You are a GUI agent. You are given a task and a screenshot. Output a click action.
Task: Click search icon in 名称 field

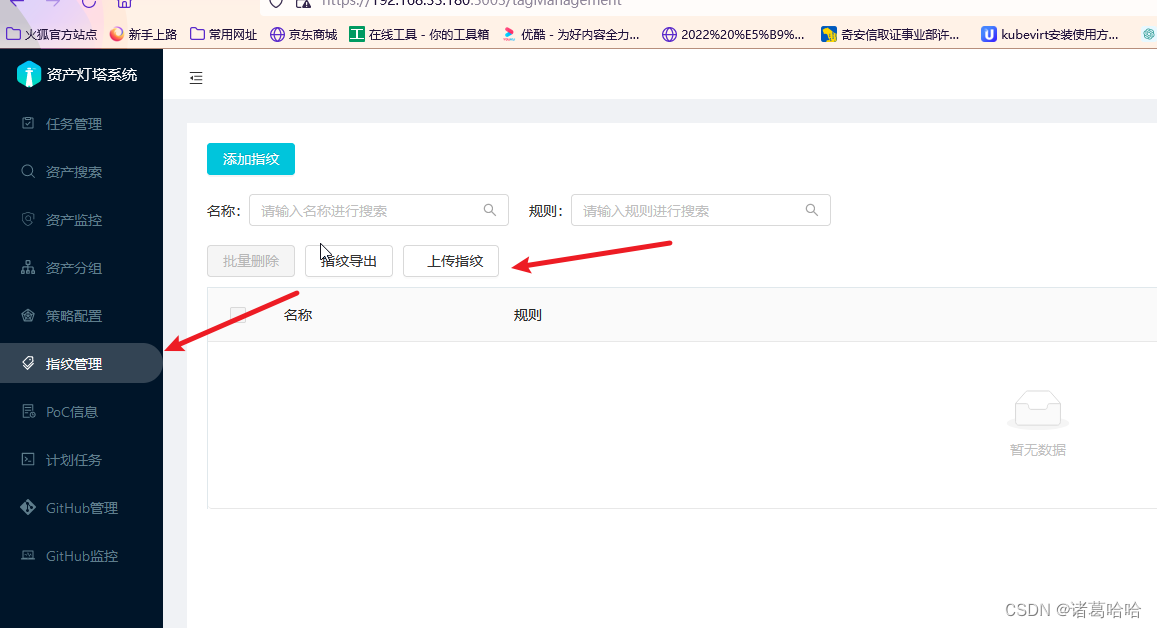point(490,210)
